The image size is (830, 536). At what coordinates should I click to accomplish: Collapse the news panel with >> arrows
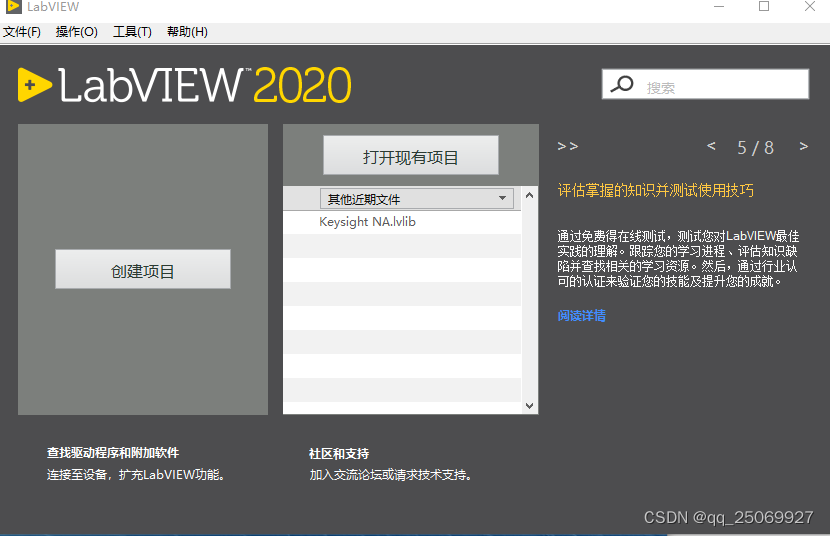click(567, 146)
